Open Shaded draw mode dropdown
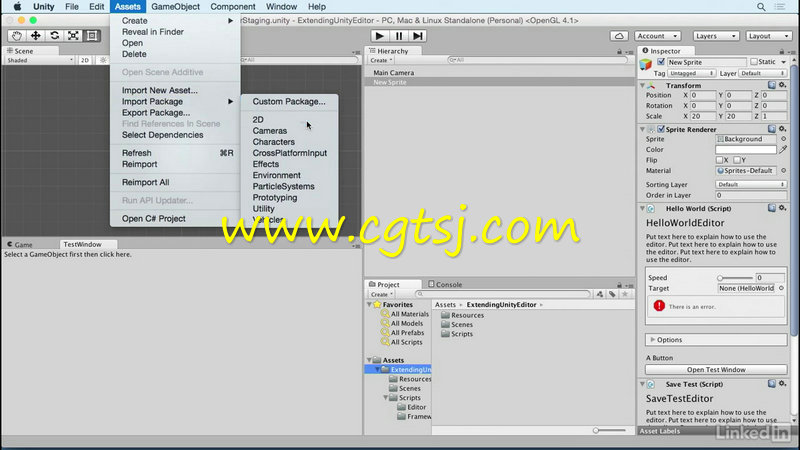Image resolution: width=800 pixels, height=450 pixels. click(x=39, y=60)
